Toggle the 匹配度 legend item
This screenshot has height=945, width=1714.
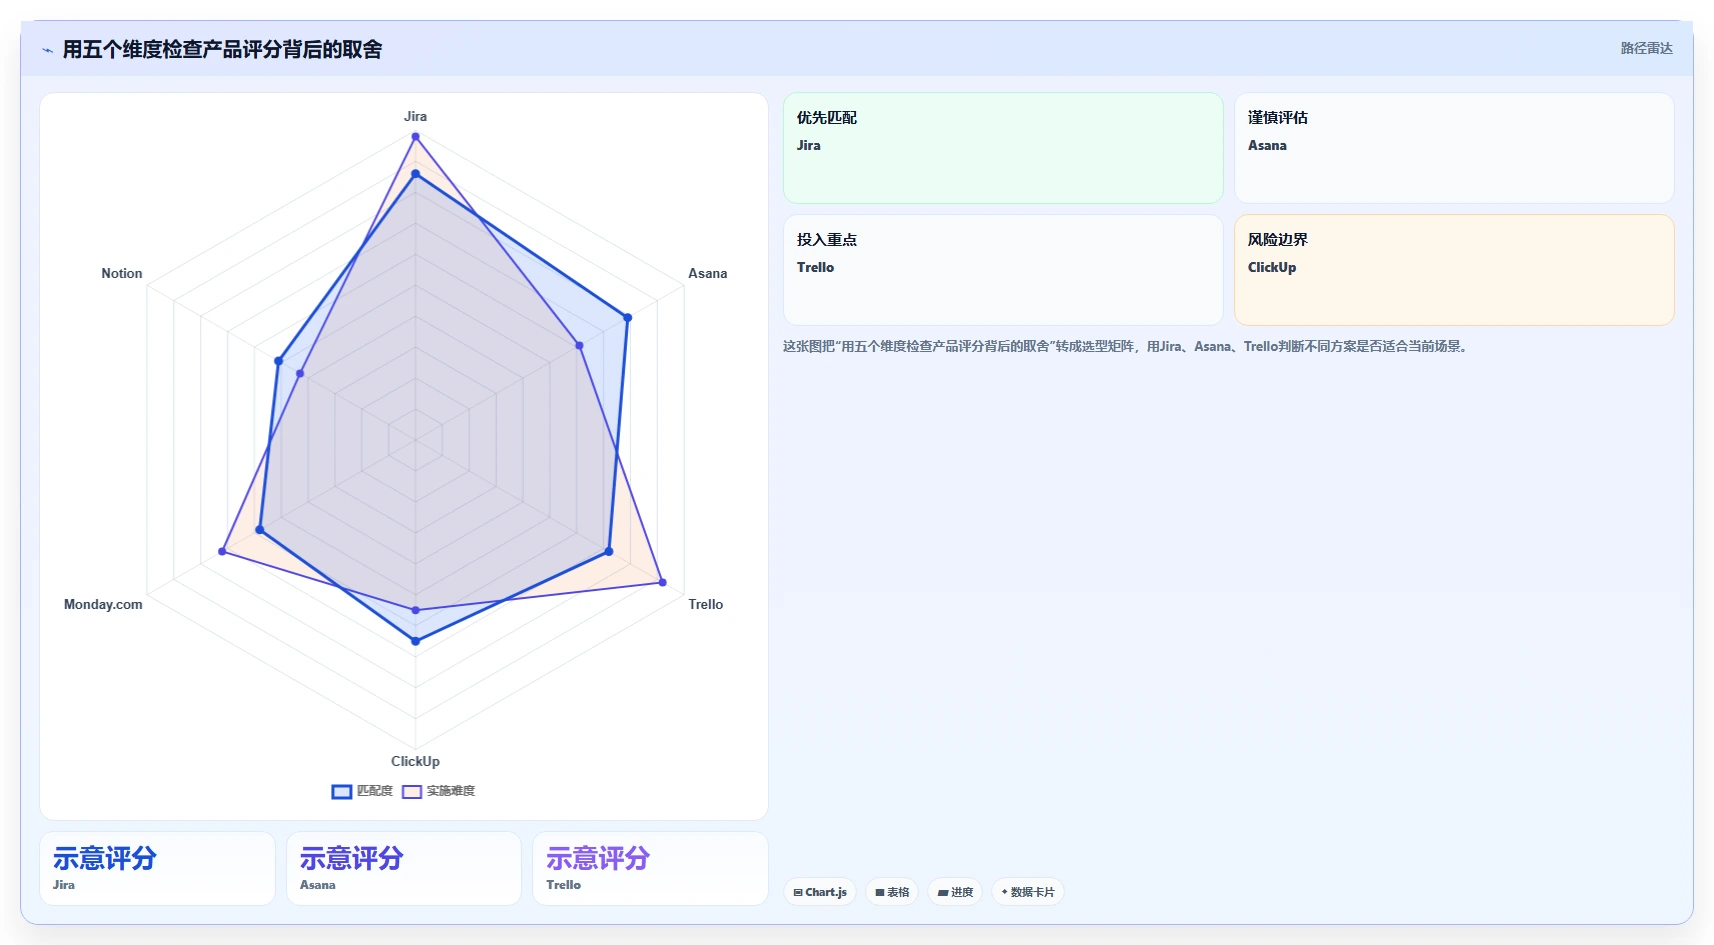click(362, 791)
